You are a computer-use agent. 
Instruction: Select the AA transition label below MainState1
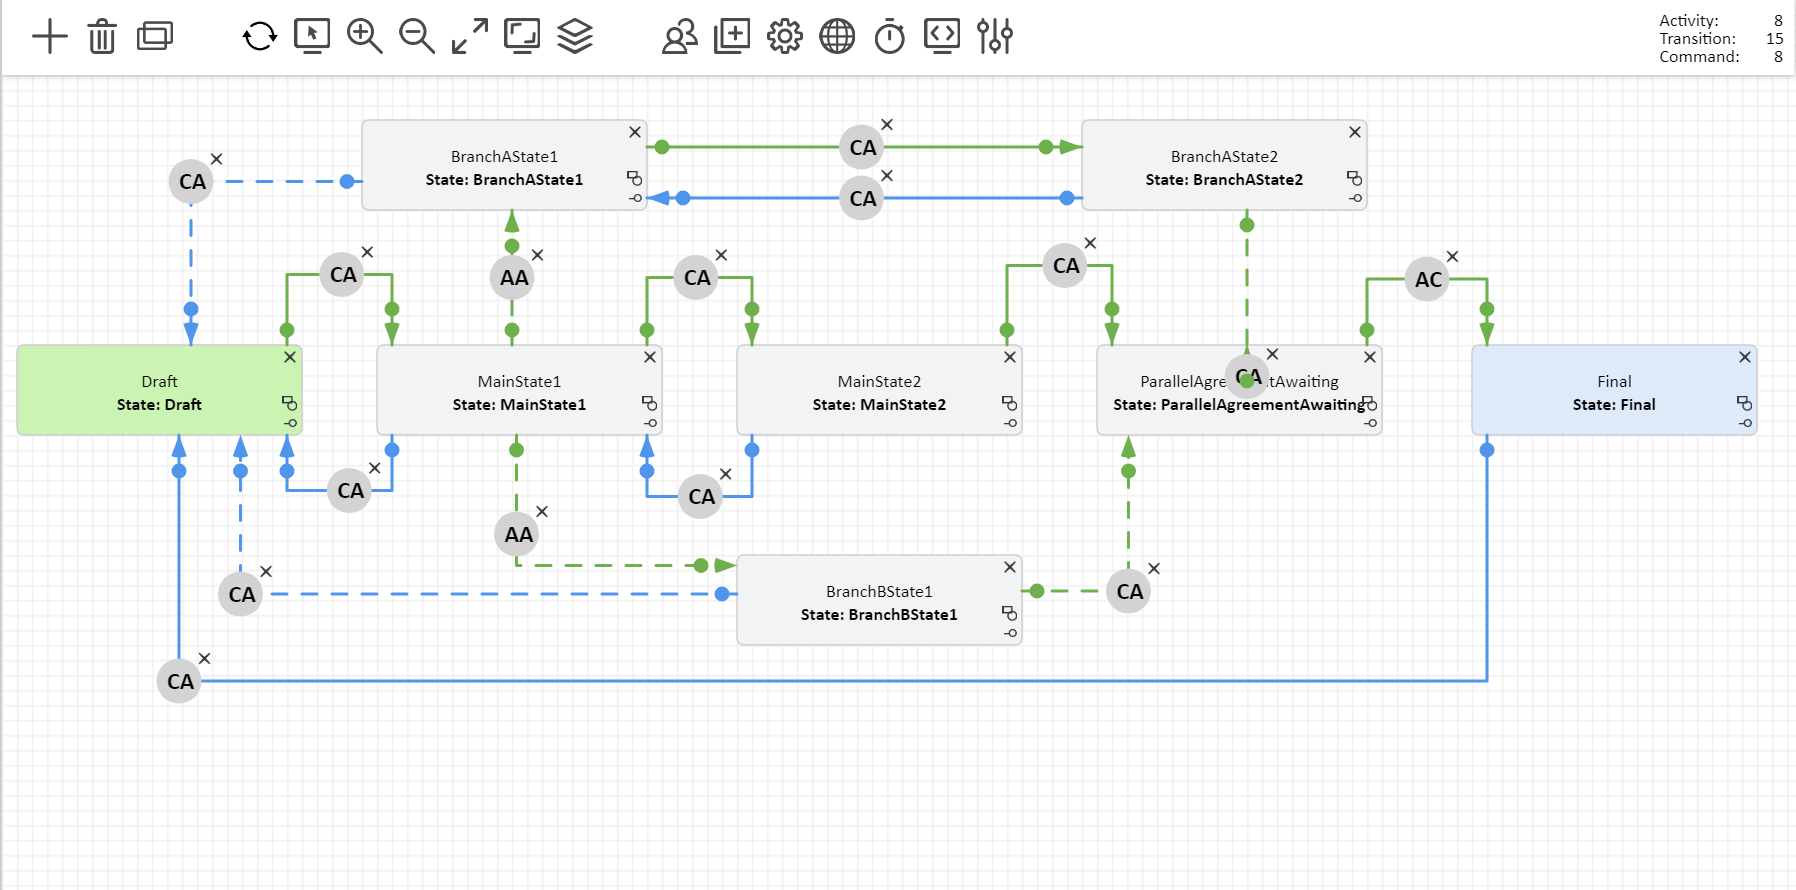518,535
